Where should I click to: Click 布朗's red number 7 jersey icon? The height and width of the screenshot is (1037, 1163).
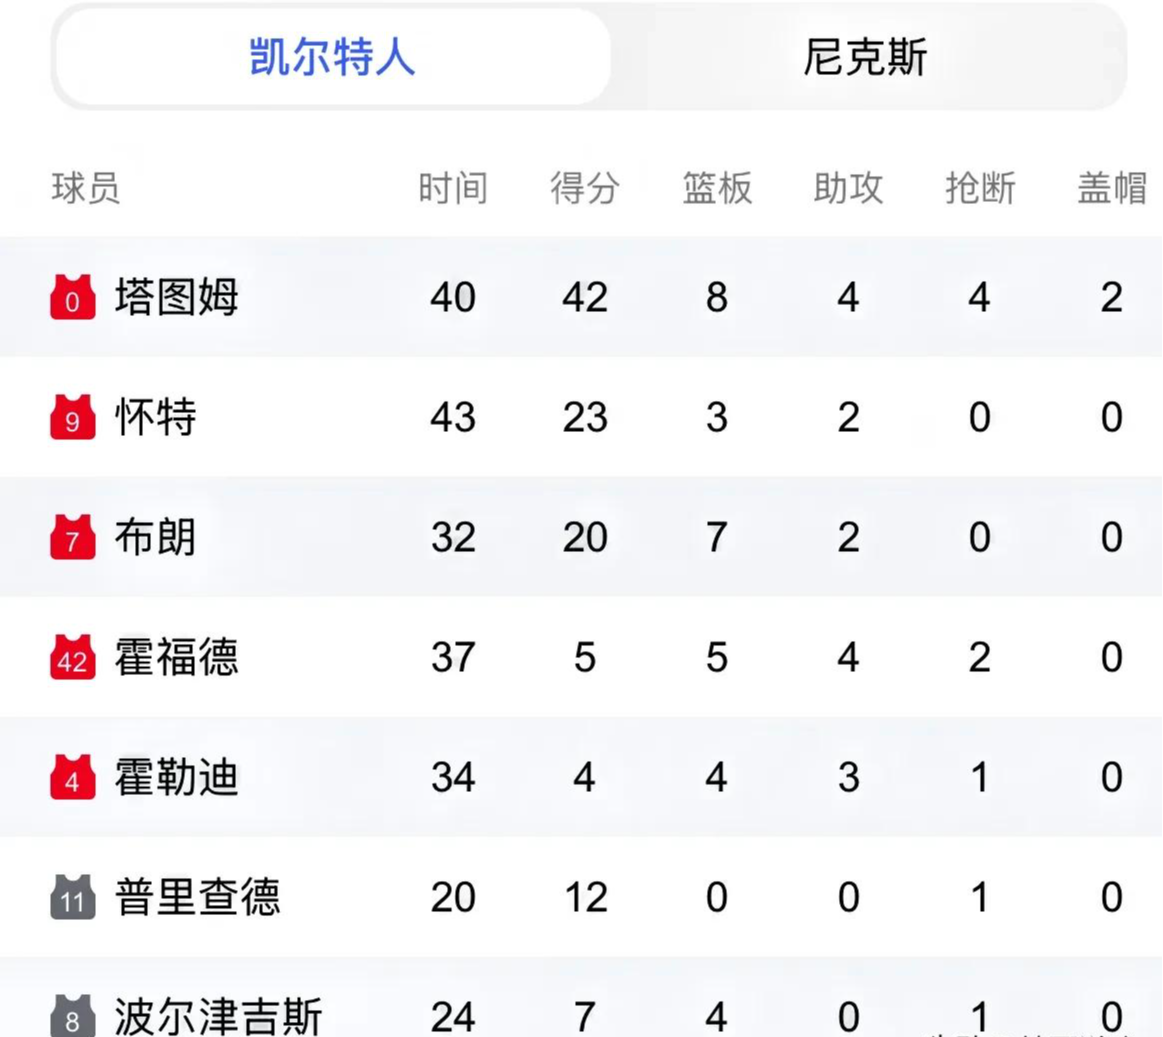click(x=73, y=537)
